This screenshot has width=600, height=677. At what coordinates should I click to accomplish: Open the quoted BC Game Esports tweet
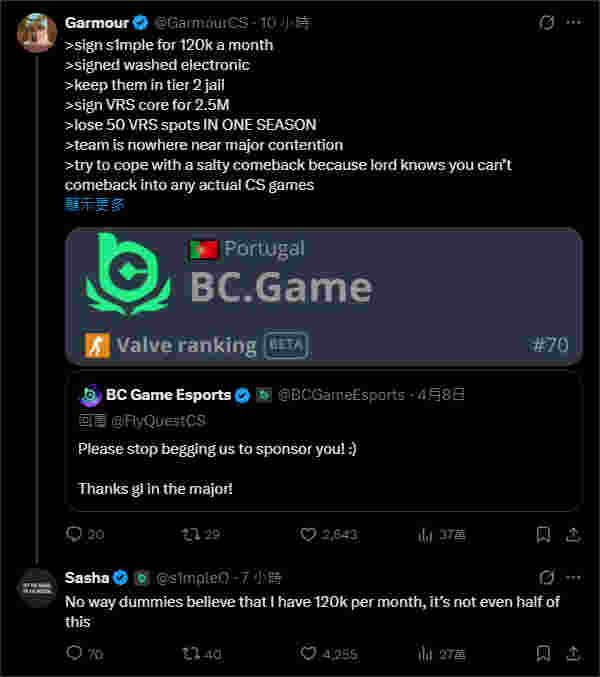(324, 442)
